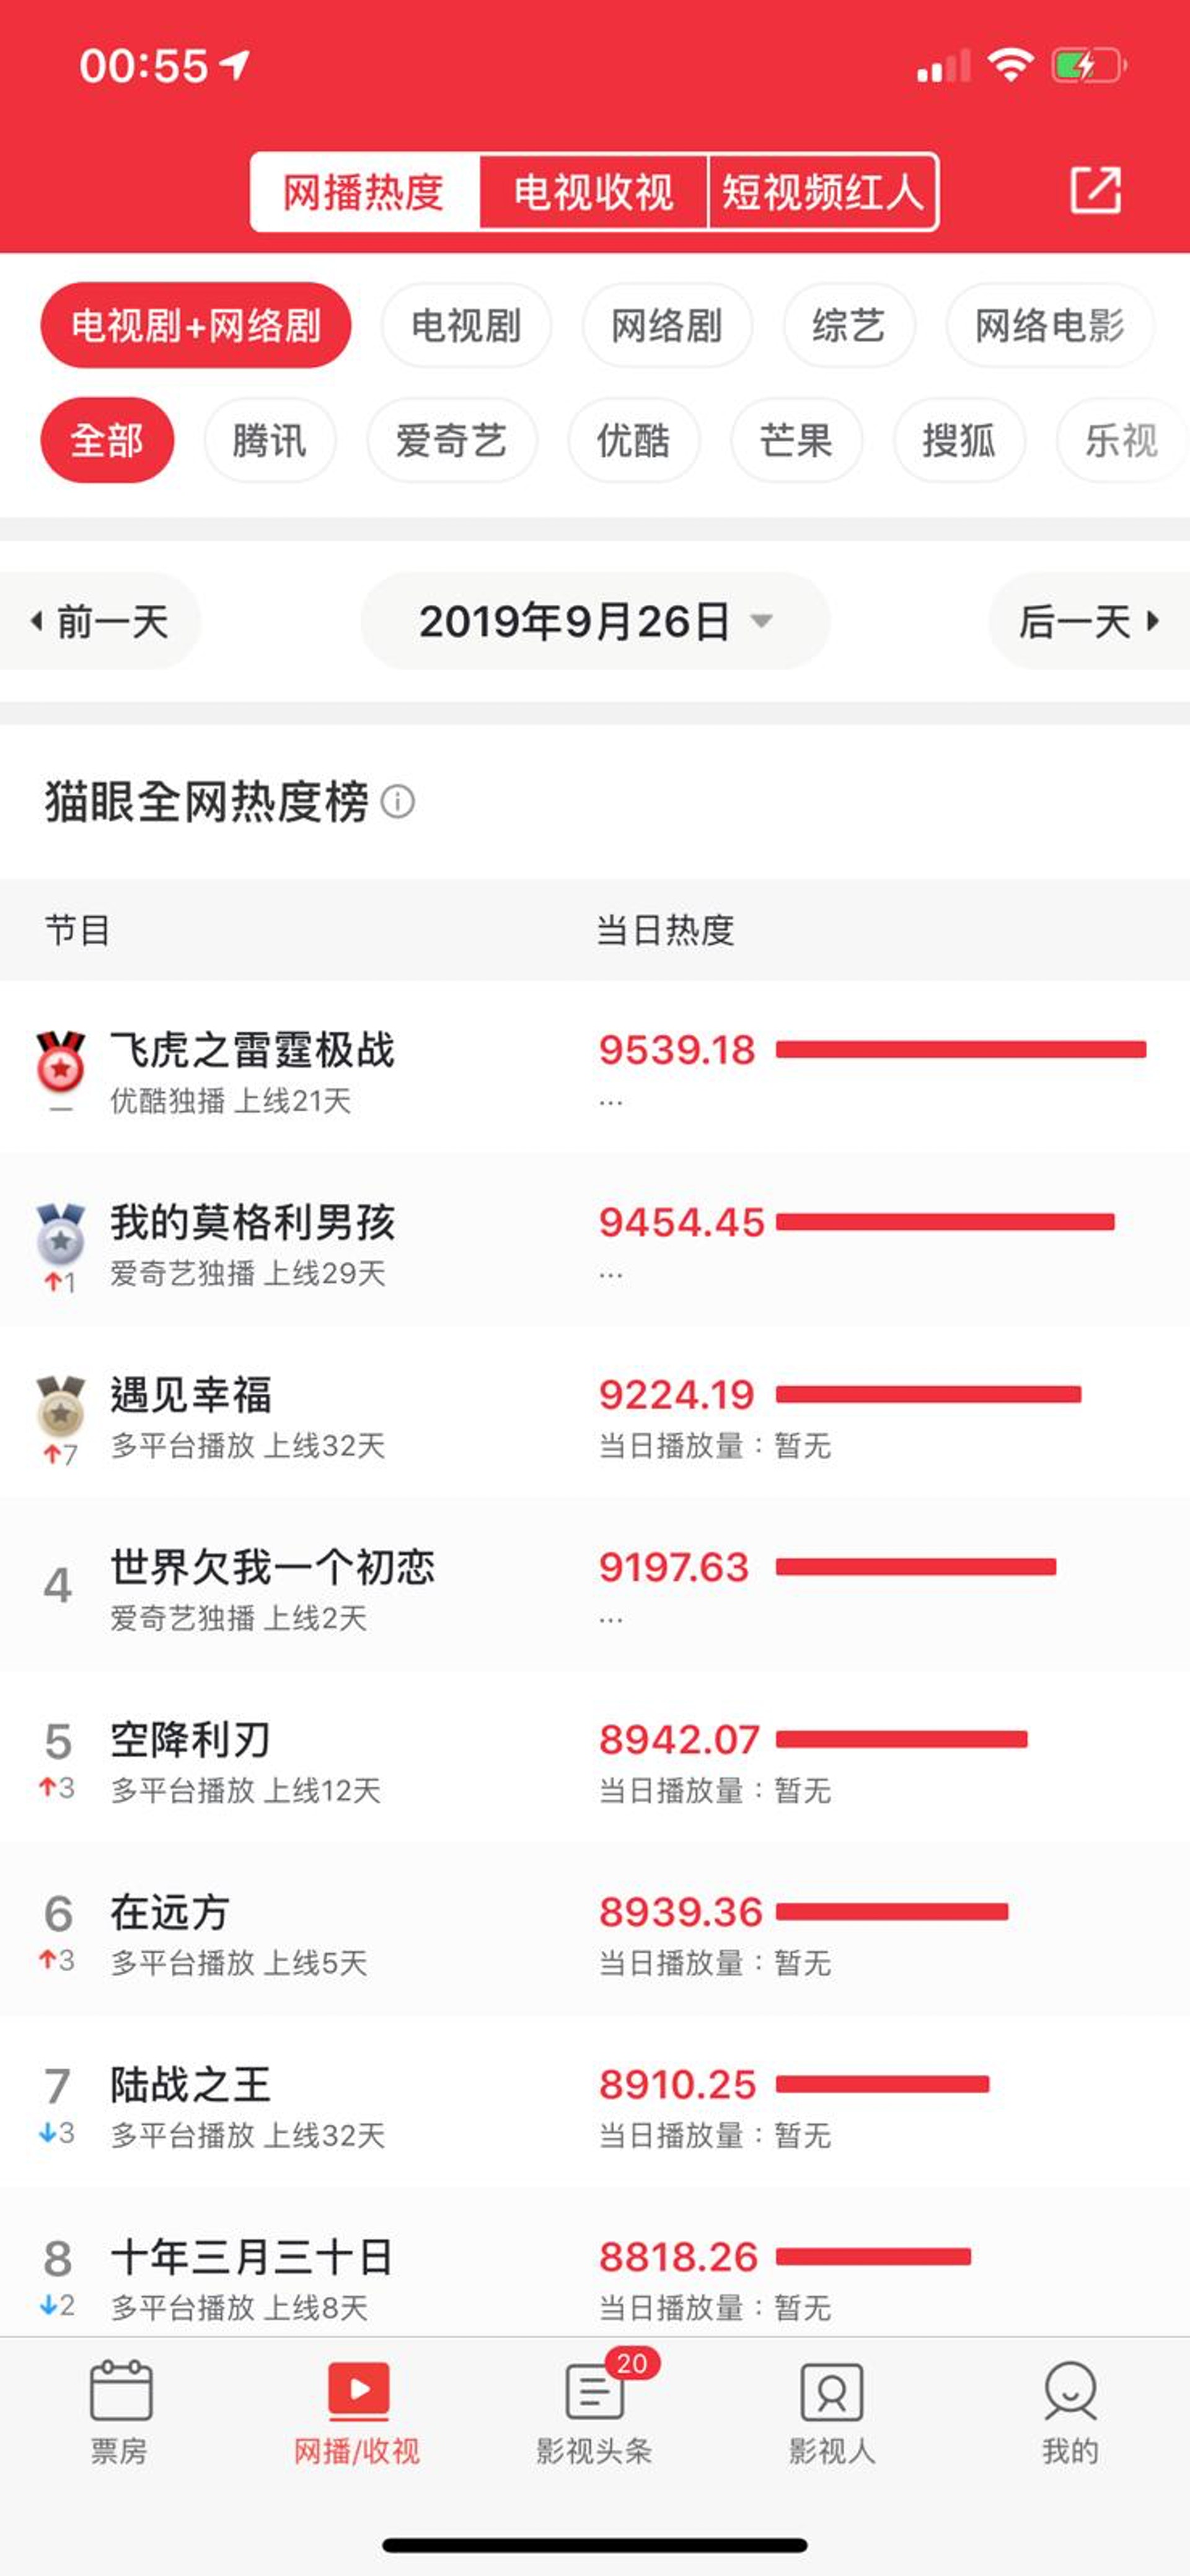The image size is (1190, 2576).
Task: Go to next day 后一天
Action: [1088, 621]
